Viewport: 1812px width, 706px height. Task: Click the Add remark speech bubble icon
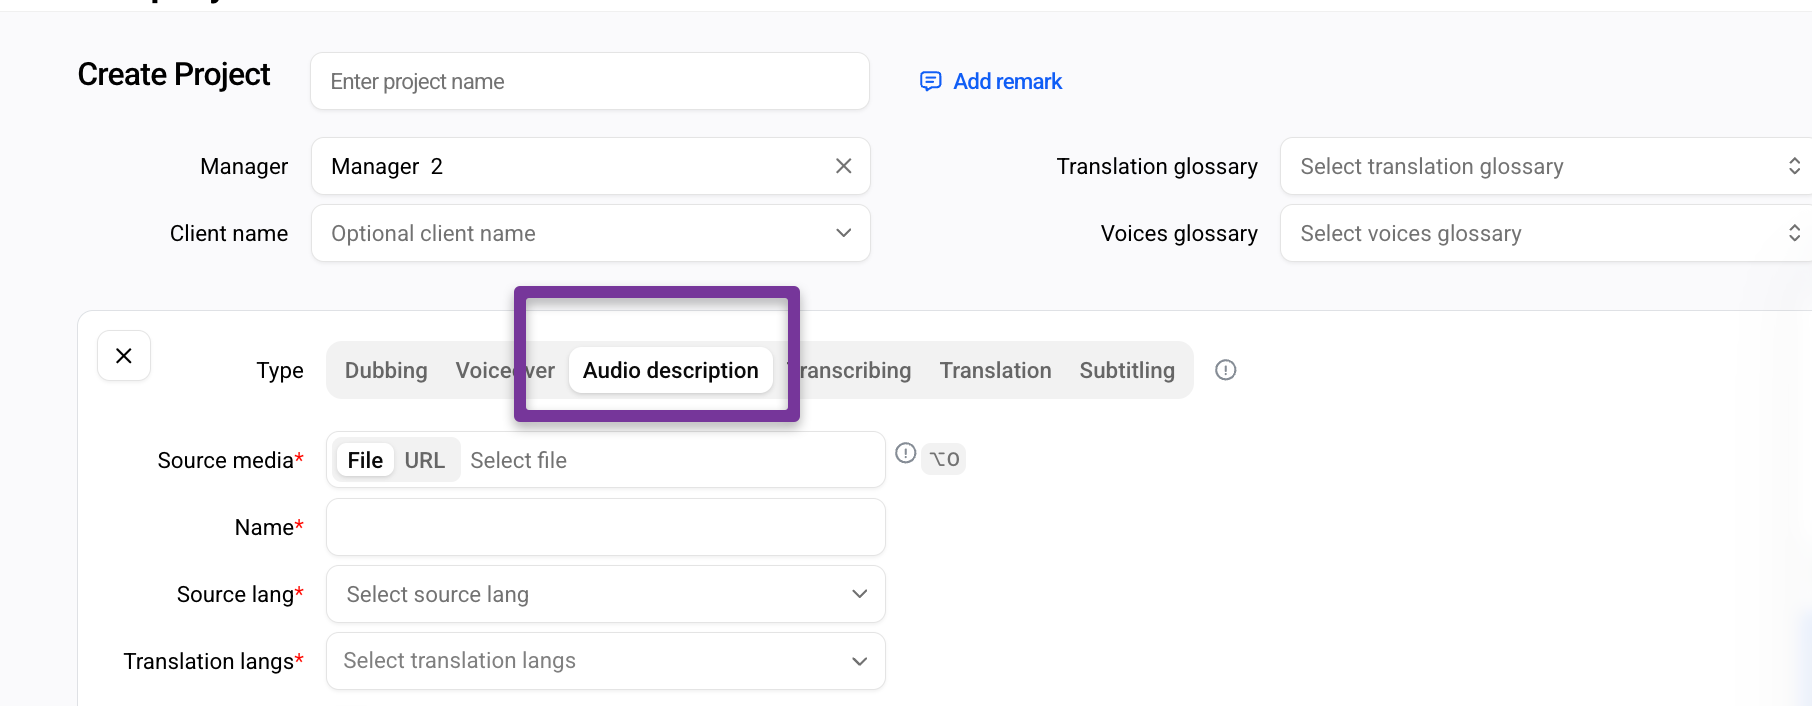tap(930, 81)
